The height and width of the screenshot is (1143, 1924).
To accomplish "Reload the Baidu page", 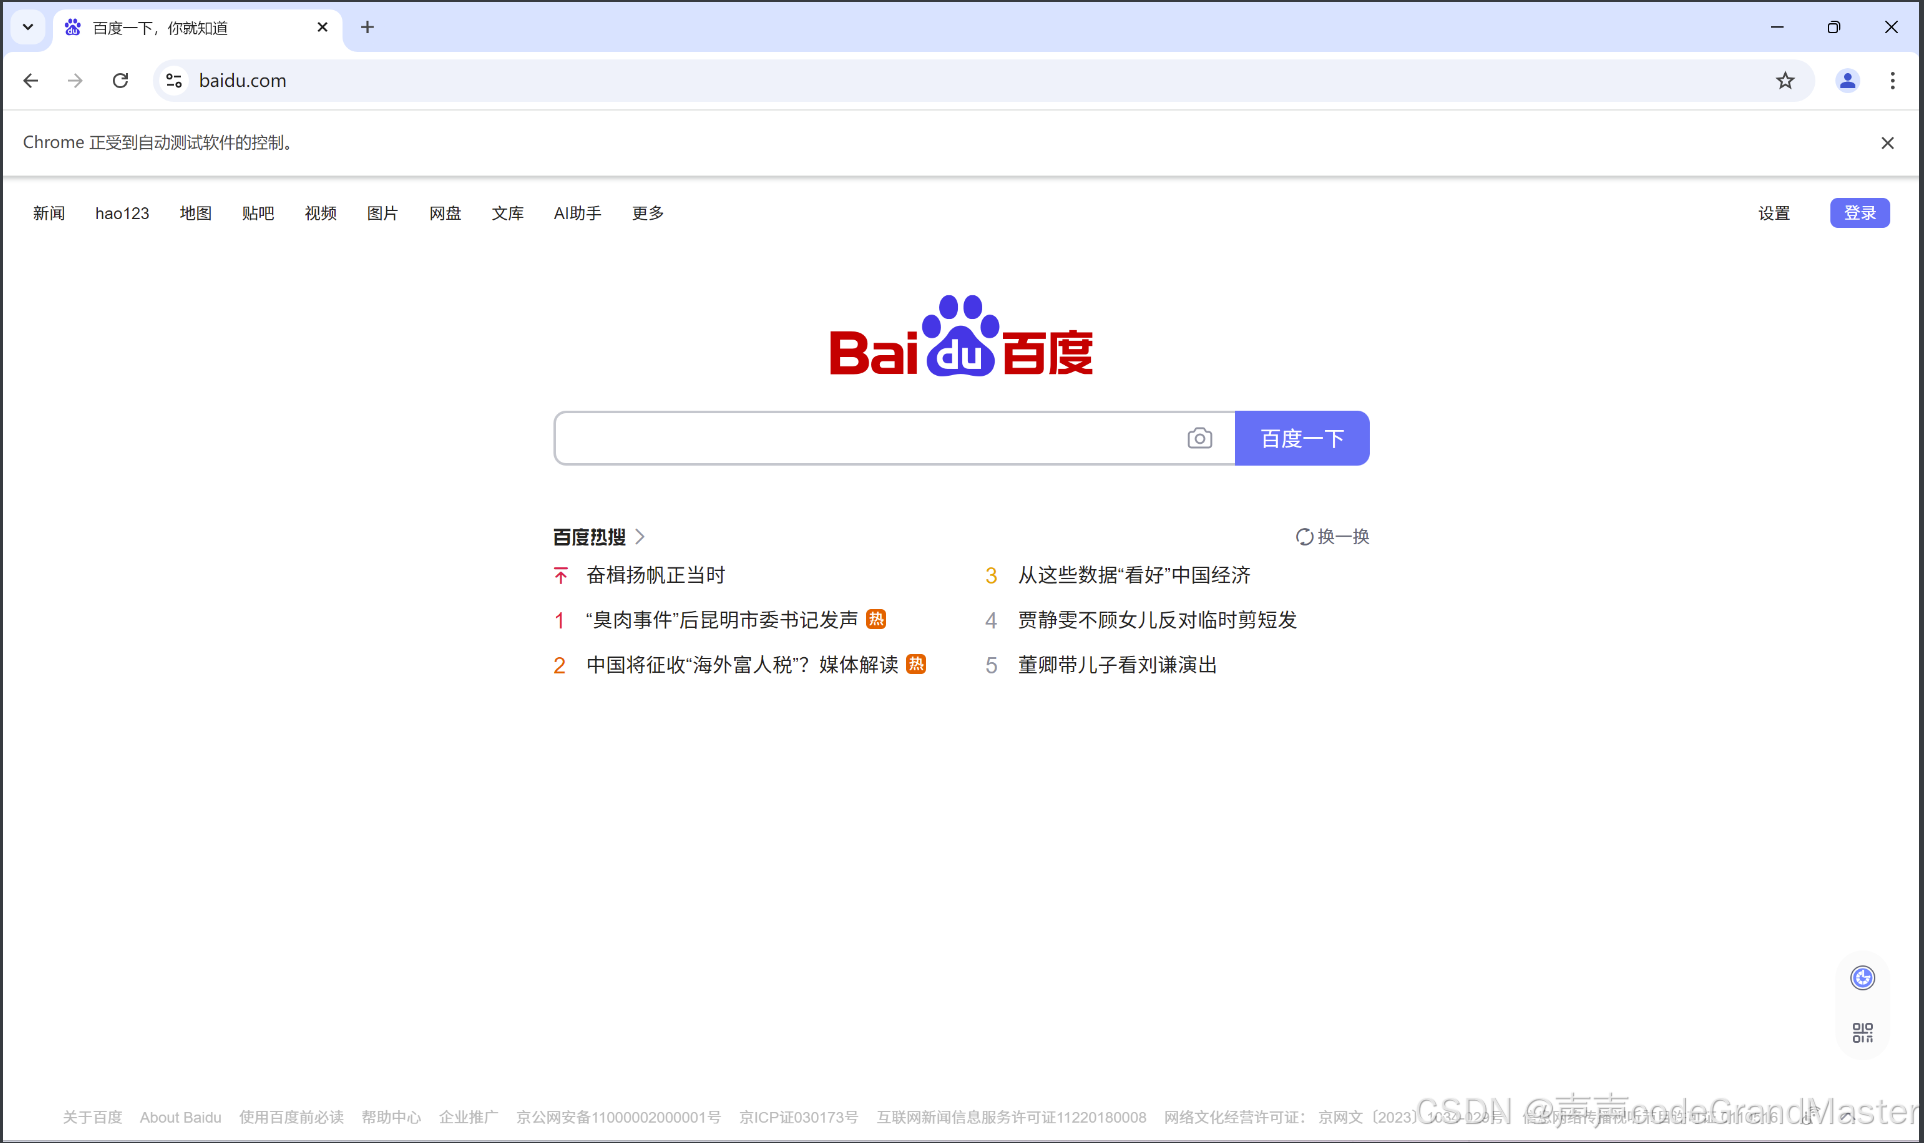I will (120, 81).
